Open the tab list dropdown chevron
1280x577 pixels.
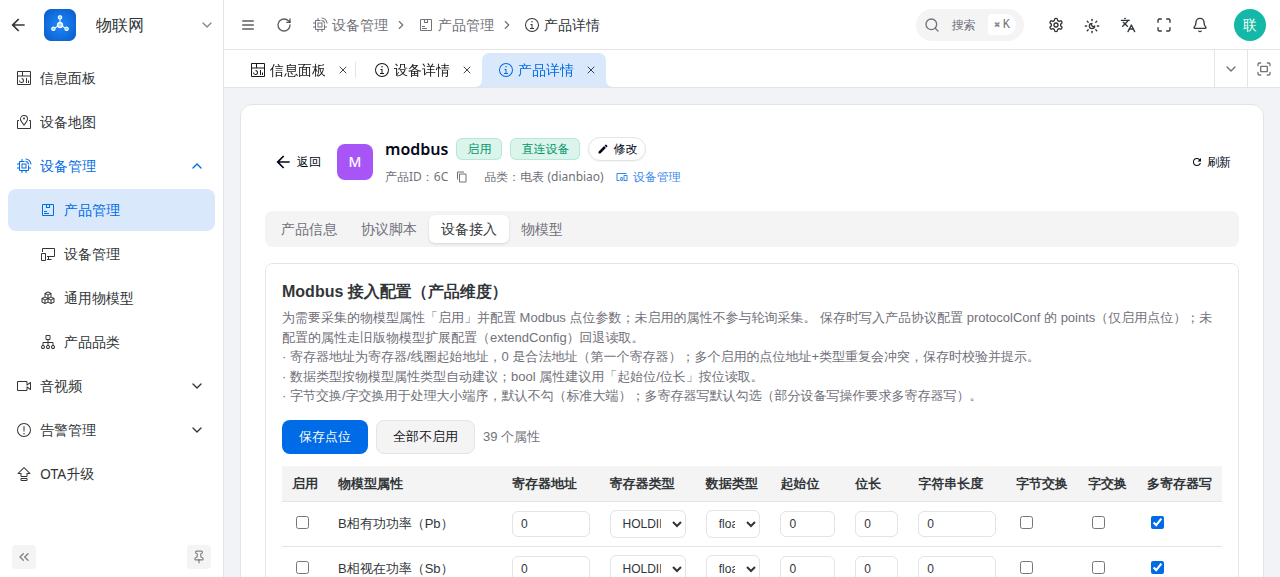click(1231, 69)
